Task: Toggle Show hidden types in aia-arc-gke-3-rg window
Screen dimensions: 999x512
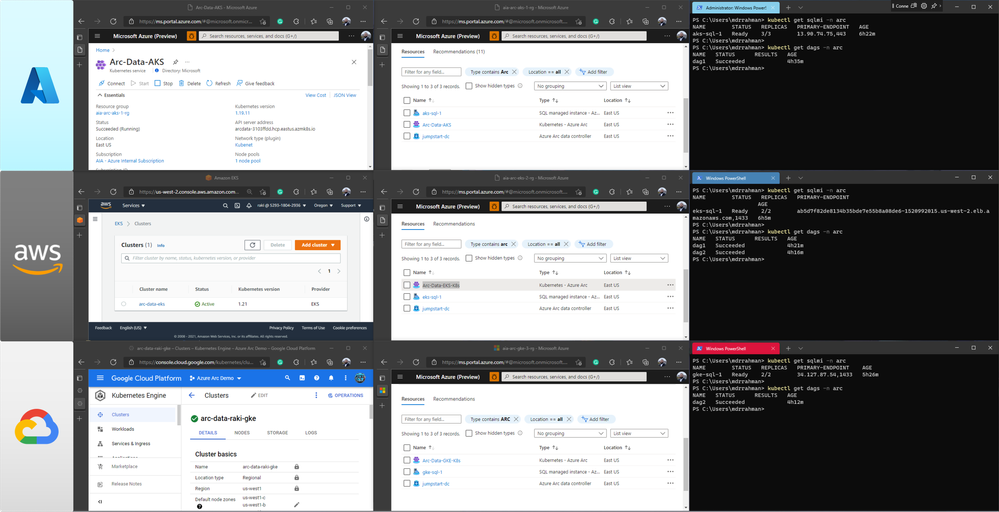Action: (469, 434)
